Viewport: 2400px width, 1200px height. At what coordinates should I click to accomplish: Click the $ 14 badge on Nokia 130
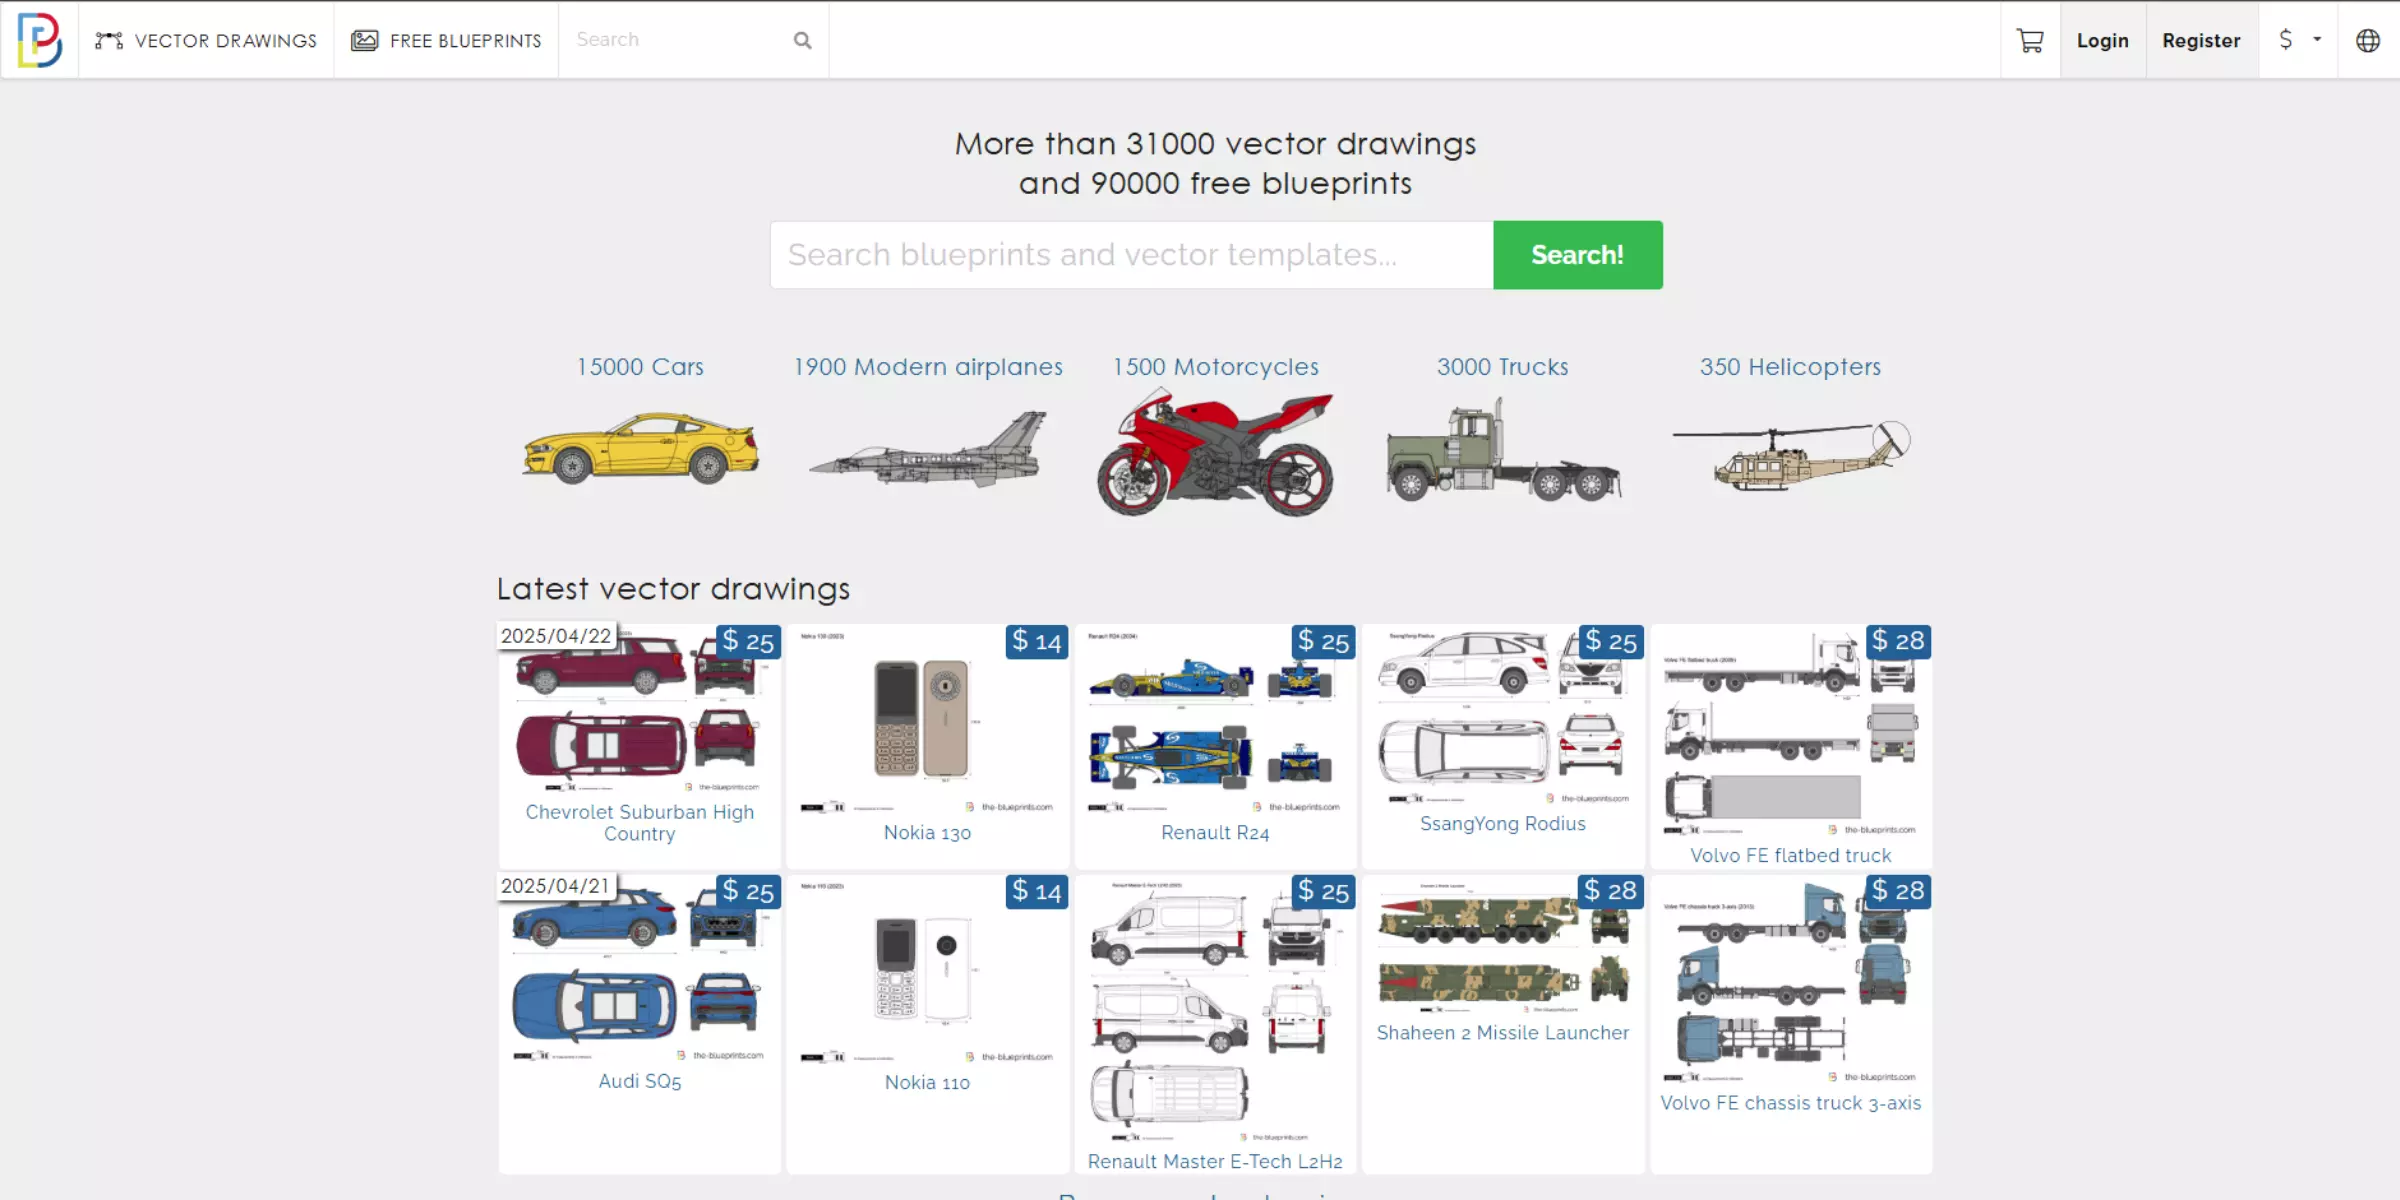point(1037,642)
